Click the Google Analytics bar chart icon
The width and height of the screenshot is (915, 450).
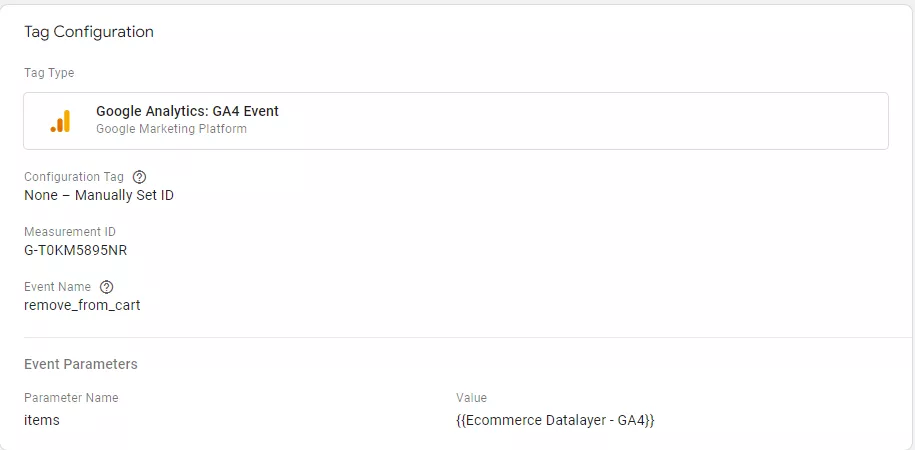coord(60,121)
